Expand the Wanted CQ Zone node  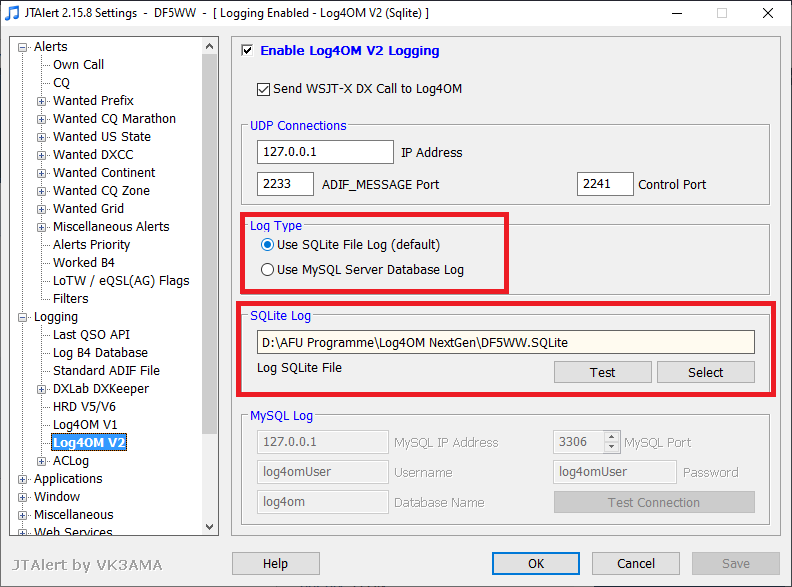pos(41,191)
